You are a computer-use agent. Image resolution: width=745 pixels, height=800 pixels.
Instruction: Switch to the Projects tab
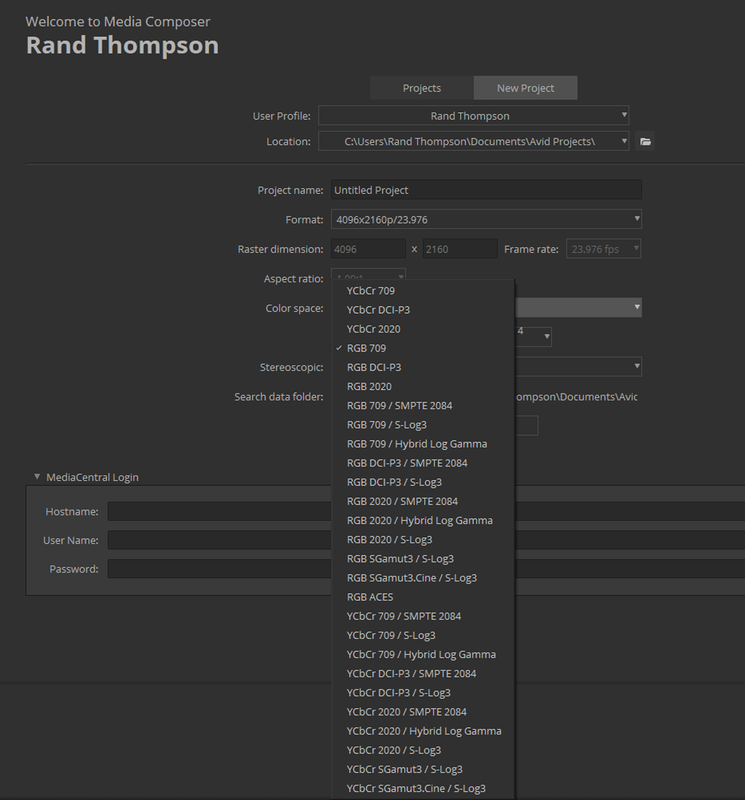(x=421, y=88)
